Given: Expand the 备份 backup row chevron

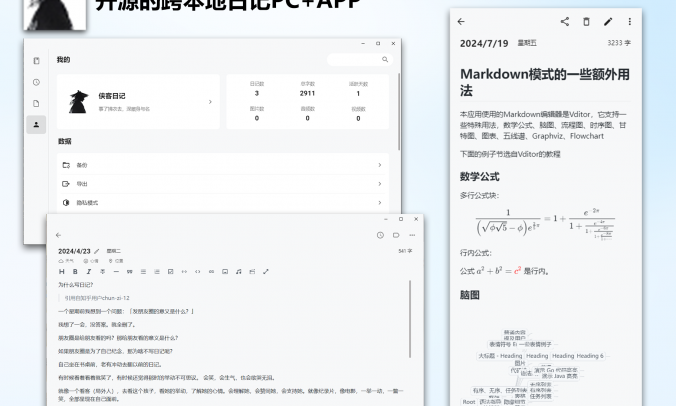Looking at the screenshot, I should click(x=380, y=165).
